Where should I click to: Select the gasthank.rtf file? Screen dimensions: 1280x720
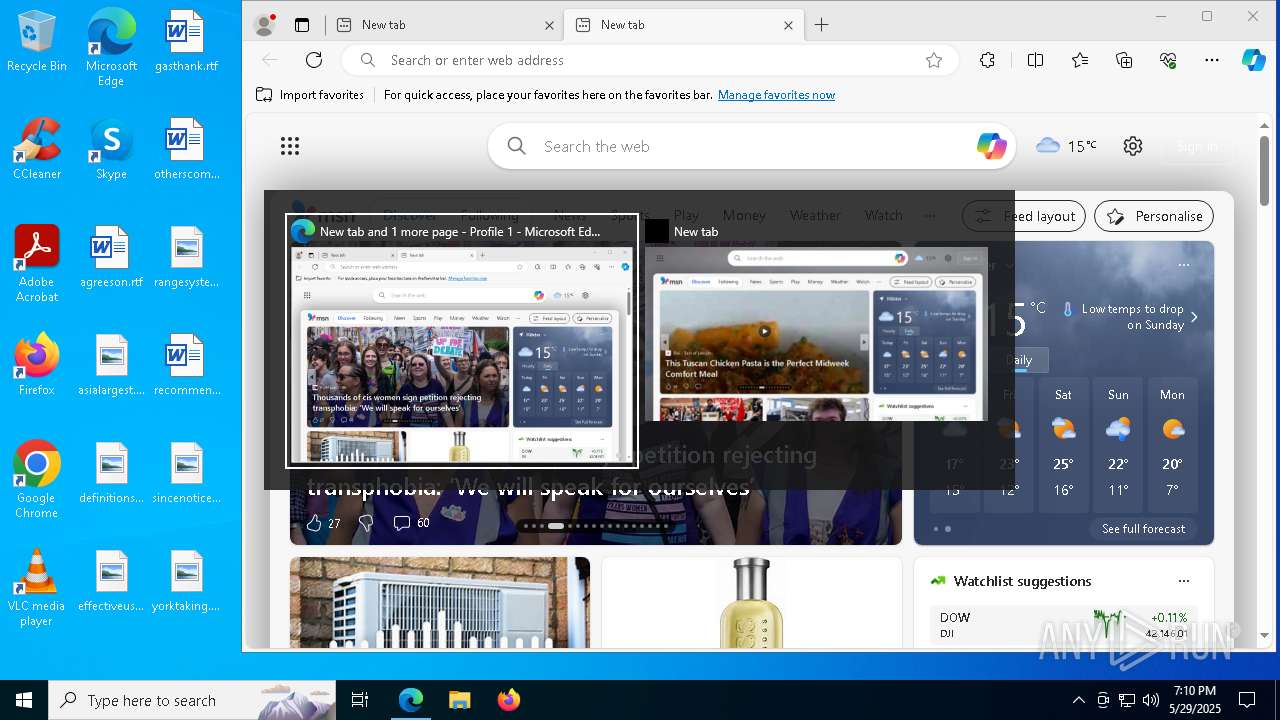pyautogui.click(x=186, y=42)
